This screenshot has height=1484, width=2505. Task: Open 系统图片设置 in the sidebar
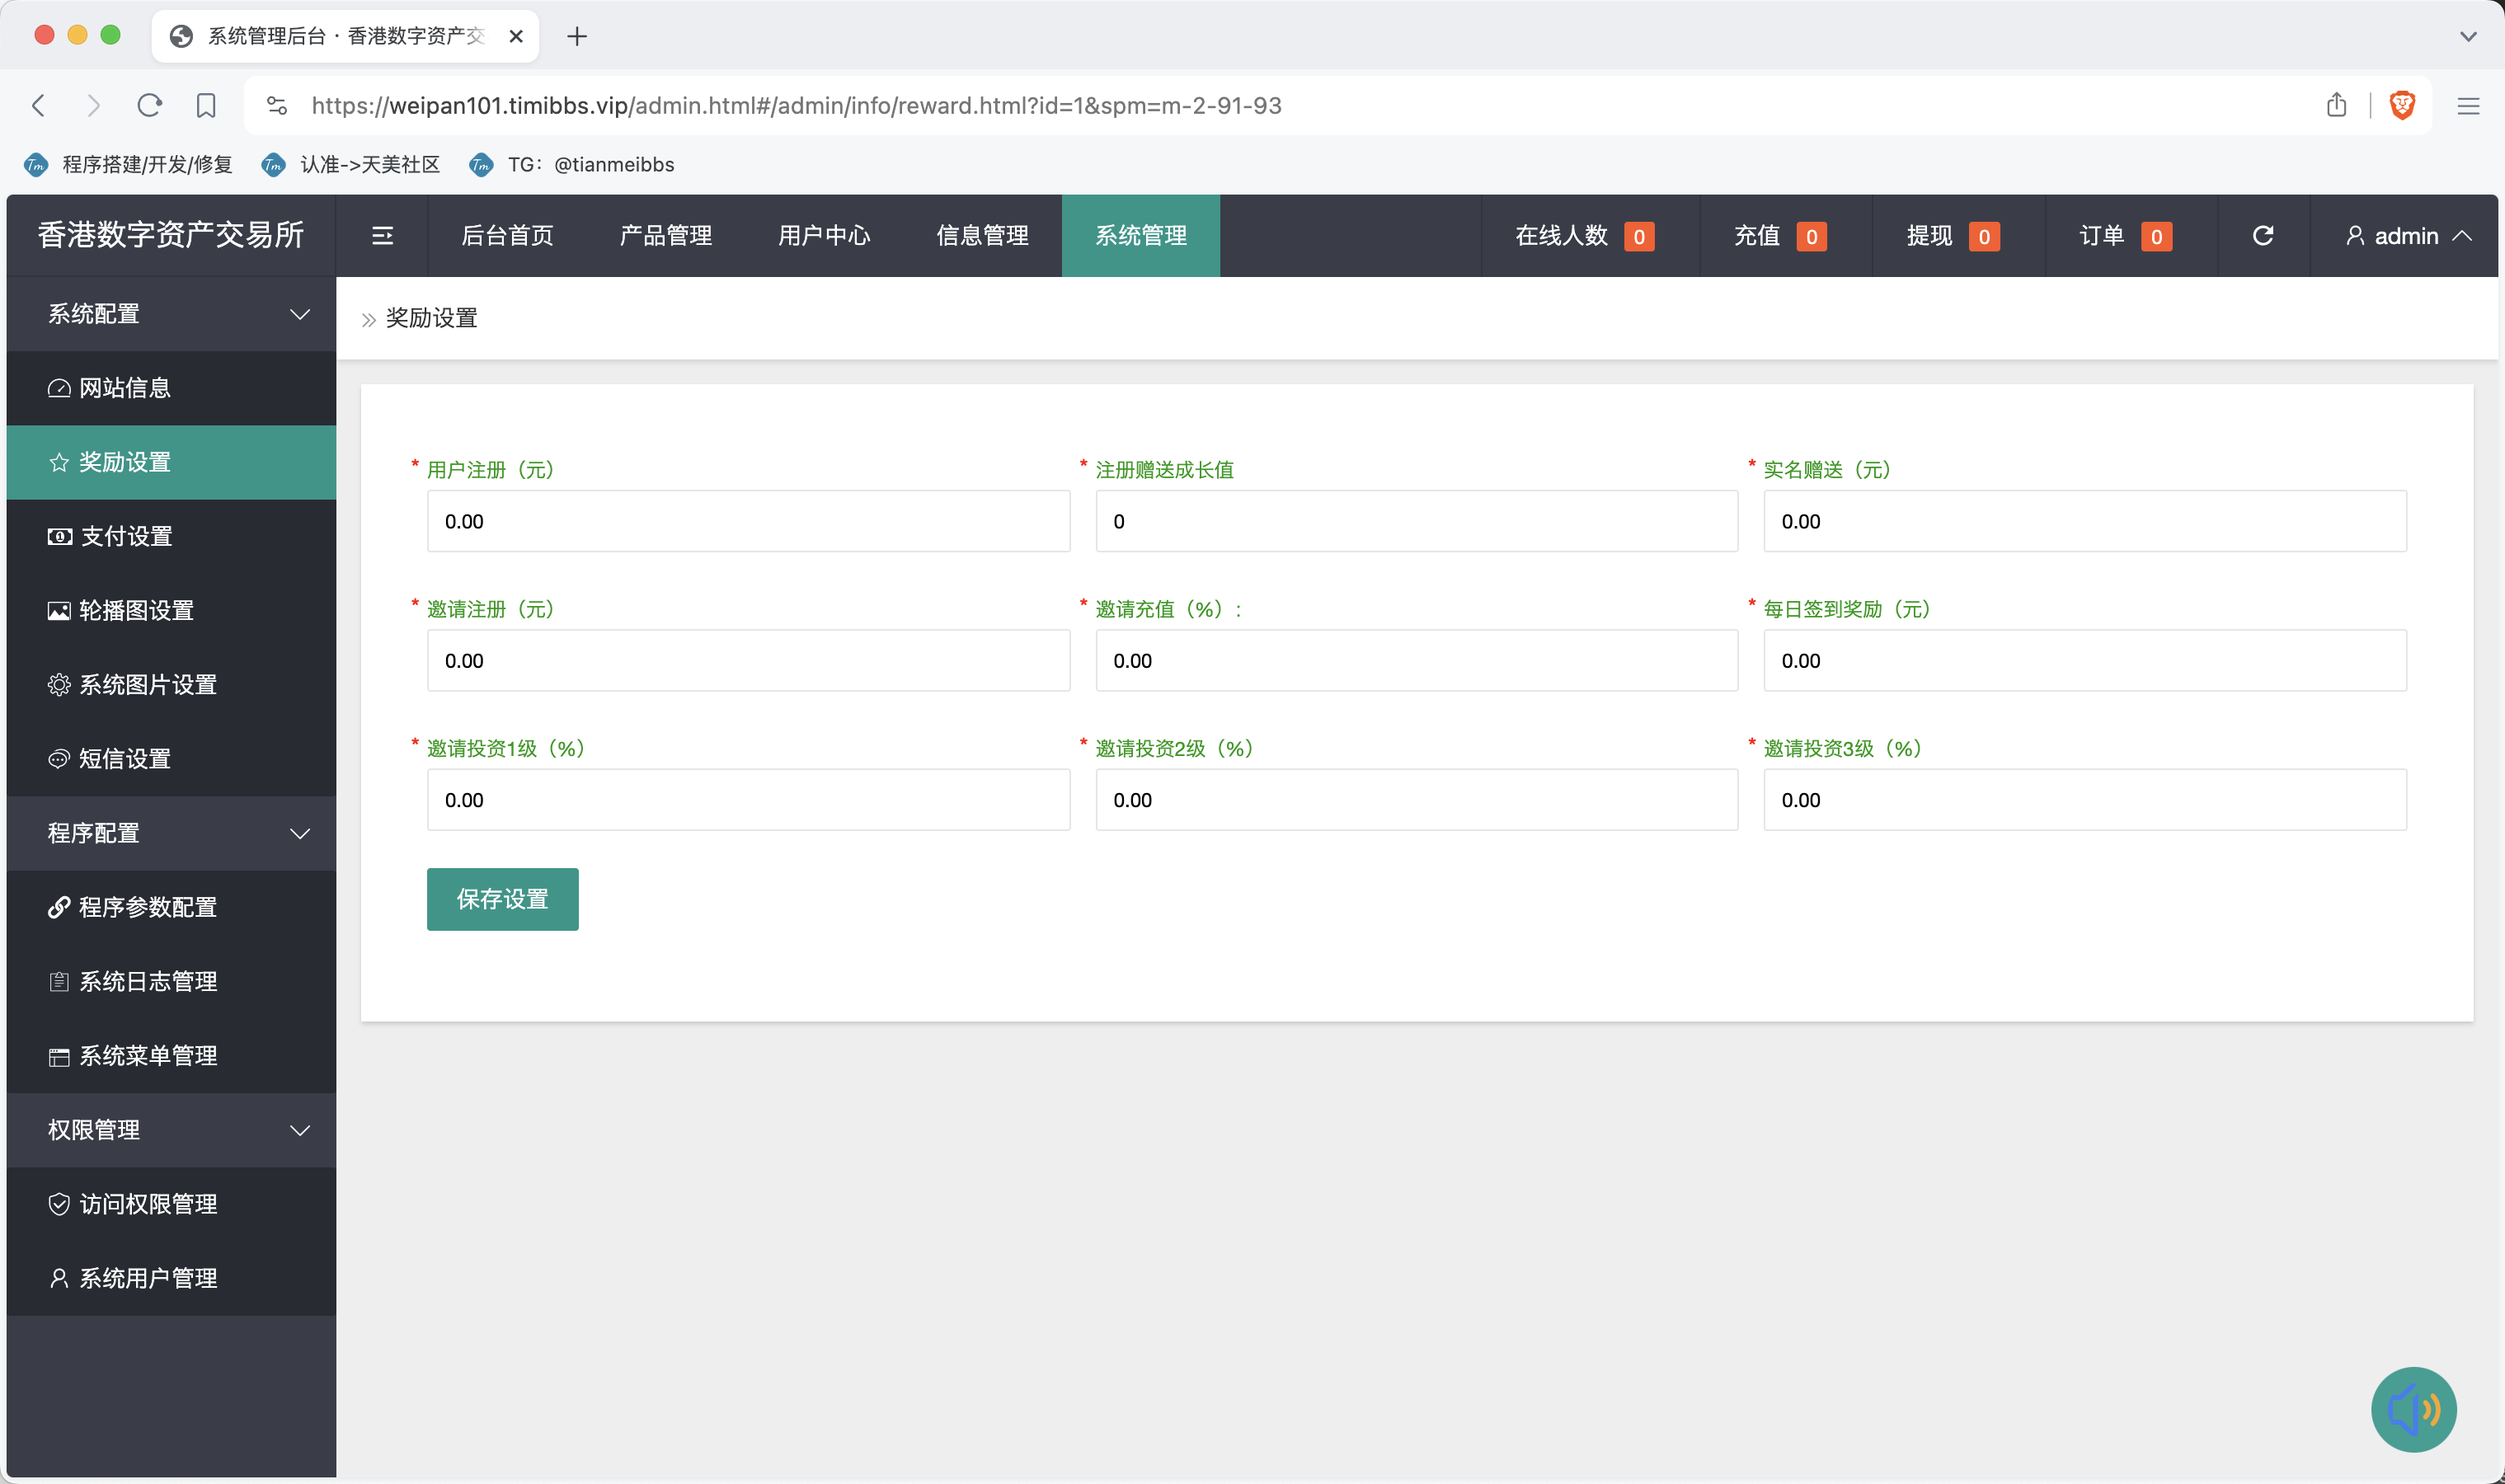(x=171, y=685)
